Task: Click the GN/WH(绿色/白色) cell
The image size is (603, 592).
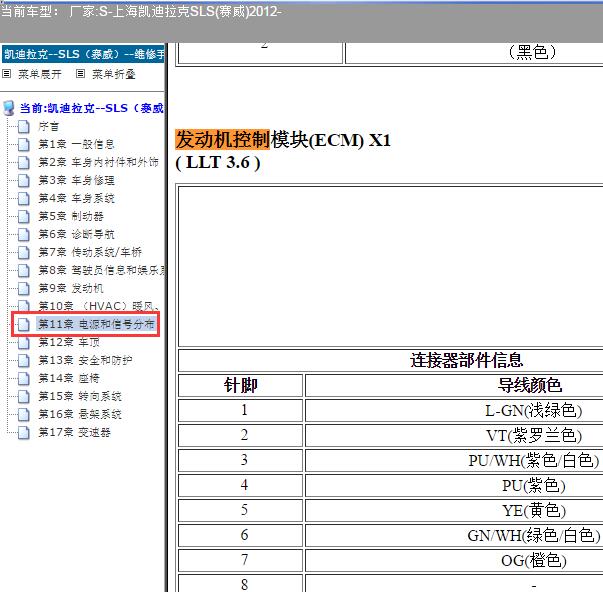Action: [534, 535]
